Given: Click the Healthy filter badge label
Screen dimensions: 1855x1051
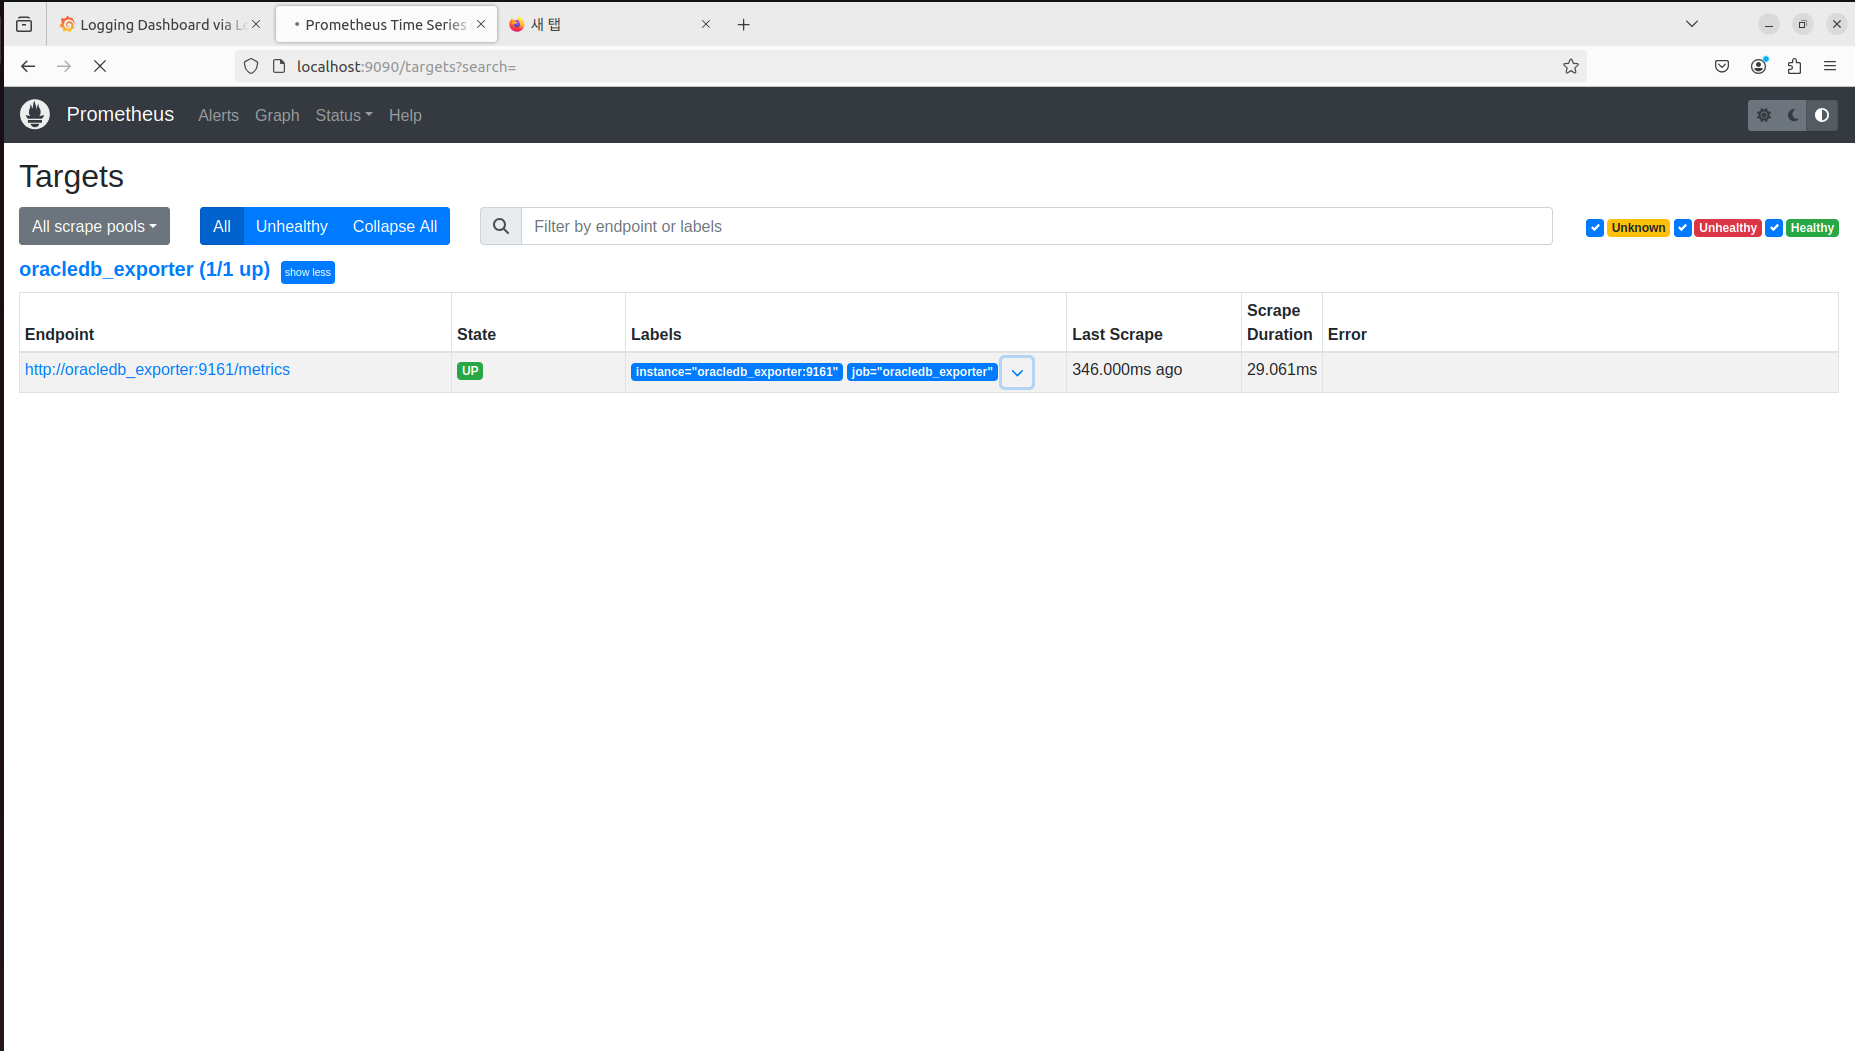Looking at the screenshot, I should pos(1812,228).
